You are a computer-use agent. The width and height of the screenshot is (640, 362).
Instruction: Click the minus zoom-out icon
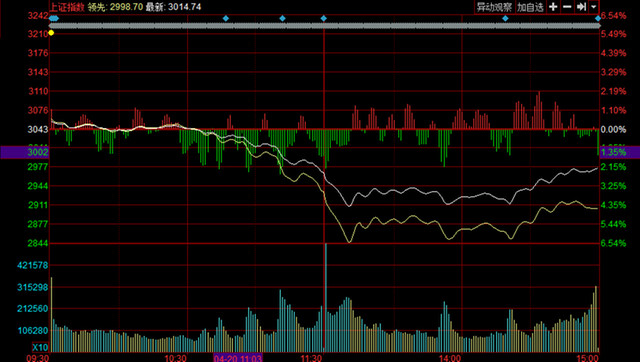coord(567,7)
